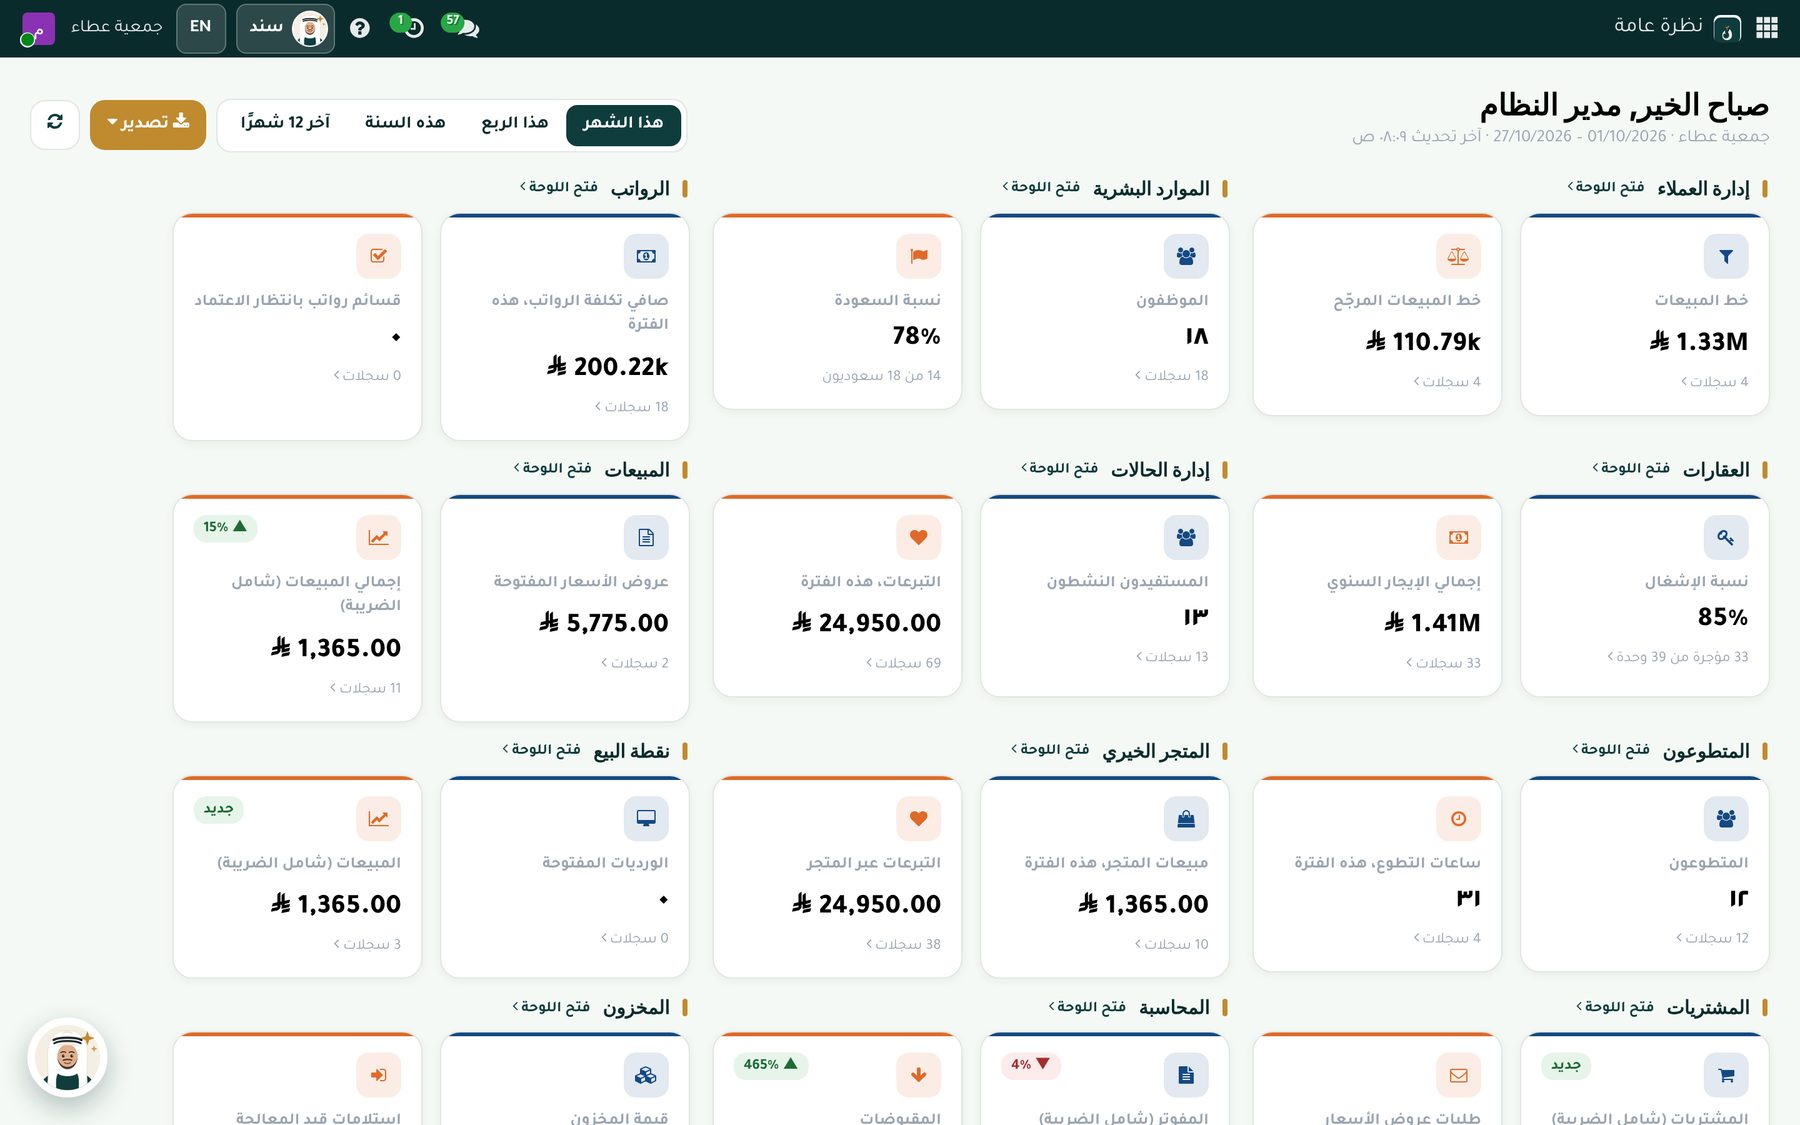Click funnel icon on خط المبيعات card
Image resolution: width=1800 pixels, height=1125 pixels.
click(x=1726, y=256)
